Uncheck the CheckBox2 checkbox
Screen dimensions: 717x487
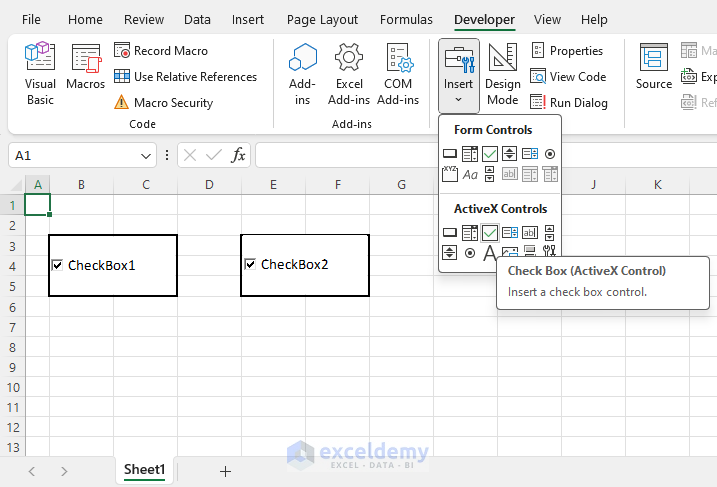click(x=250, y=264)
